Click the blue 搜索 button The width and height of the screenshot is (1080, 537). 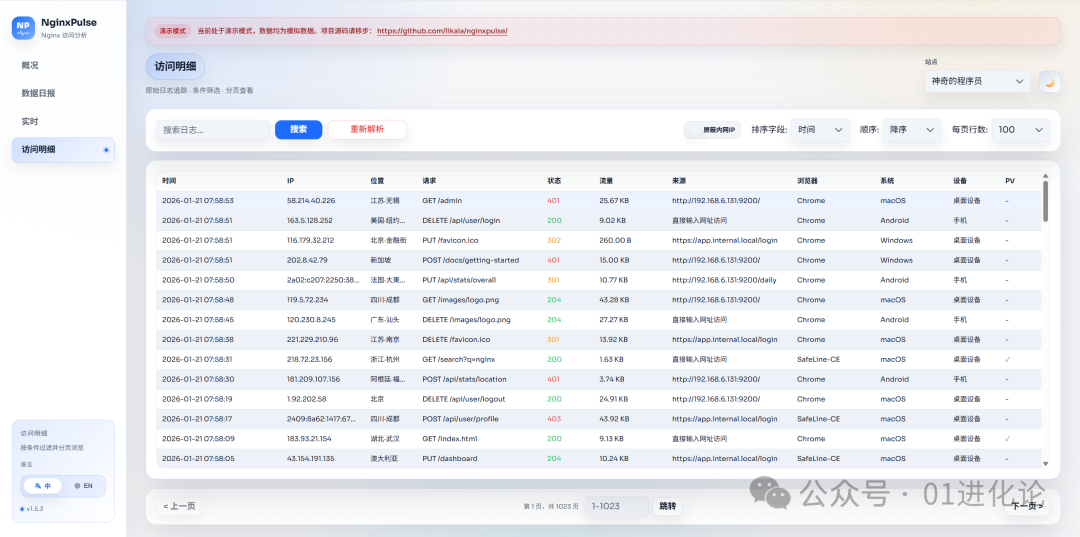[298, 129]
